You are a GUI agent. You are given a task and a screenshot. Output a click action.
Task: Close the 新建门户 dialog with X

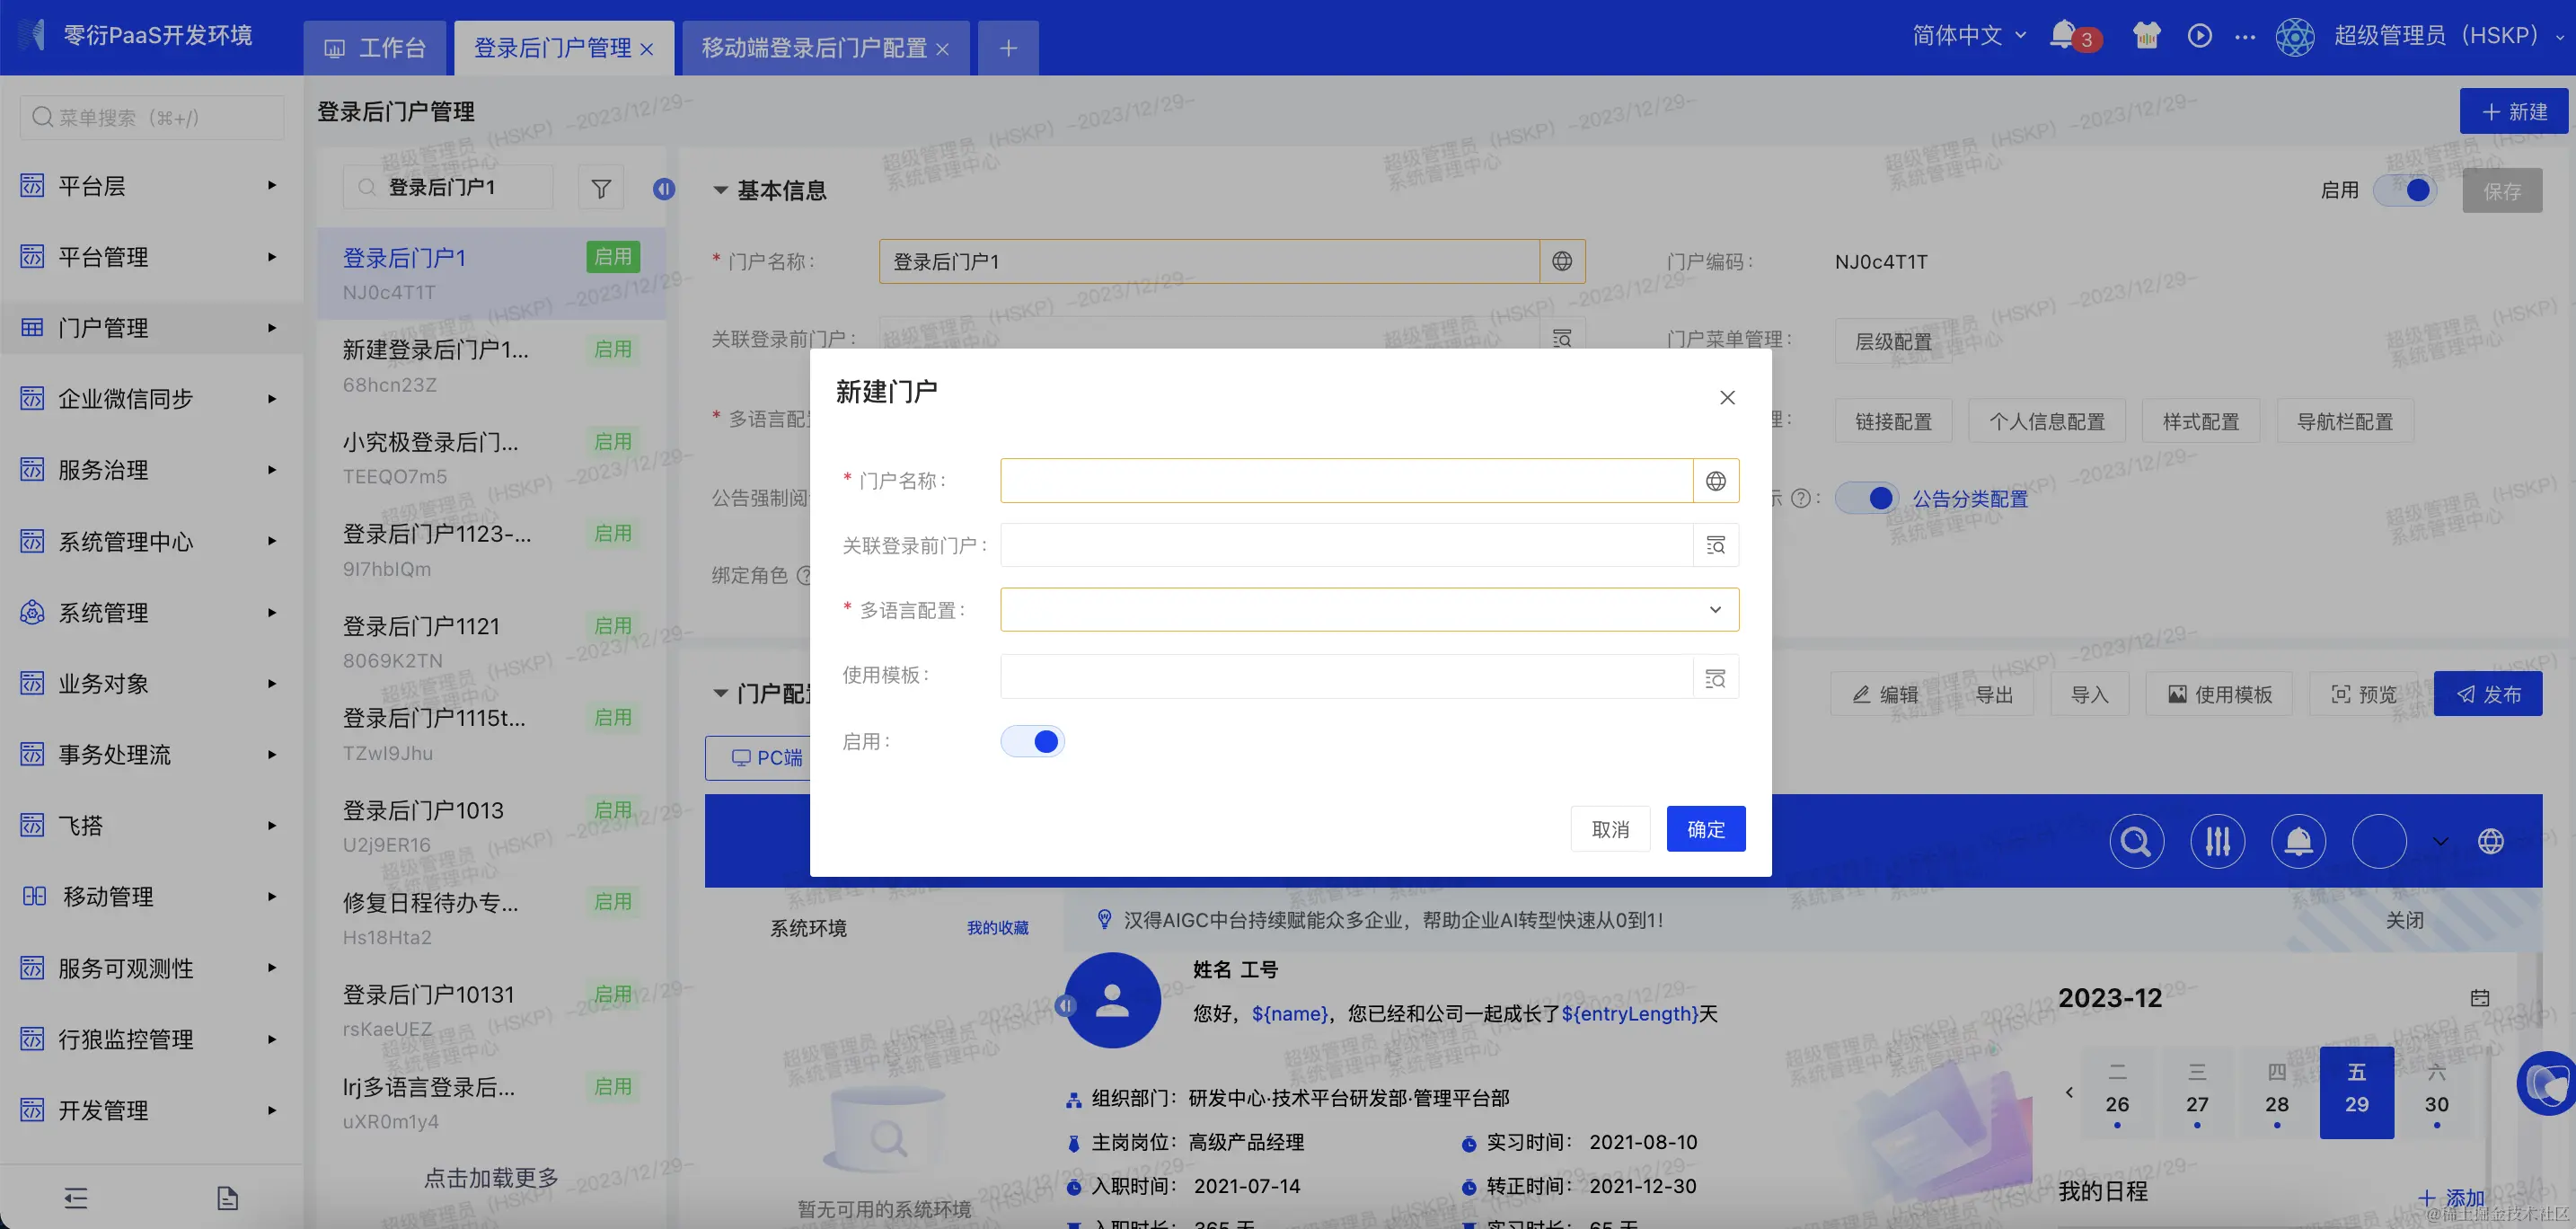1727,398
